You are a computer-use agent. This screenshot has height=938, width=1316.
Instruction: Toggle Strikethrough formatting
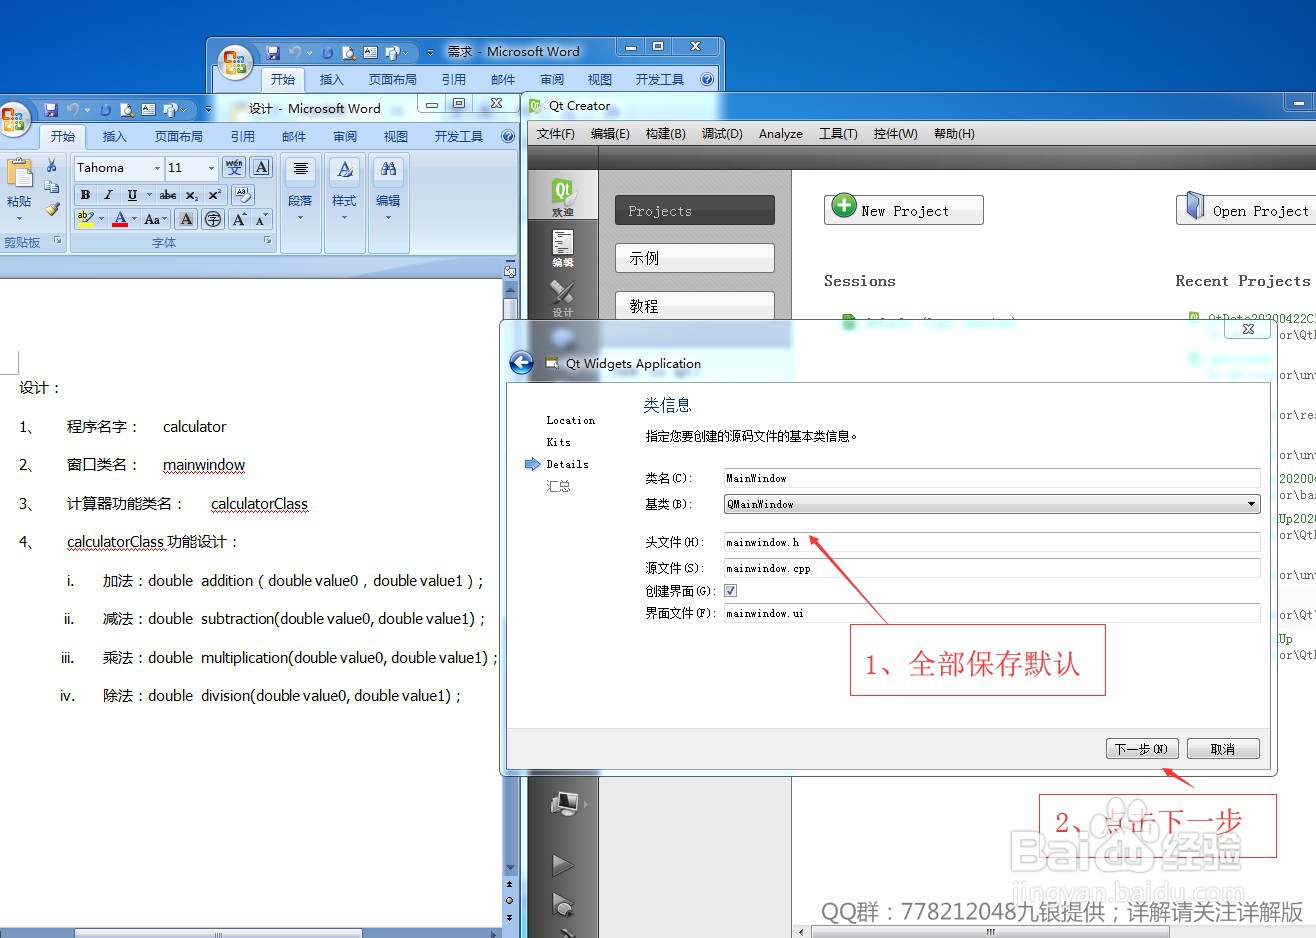click(168, 195)
